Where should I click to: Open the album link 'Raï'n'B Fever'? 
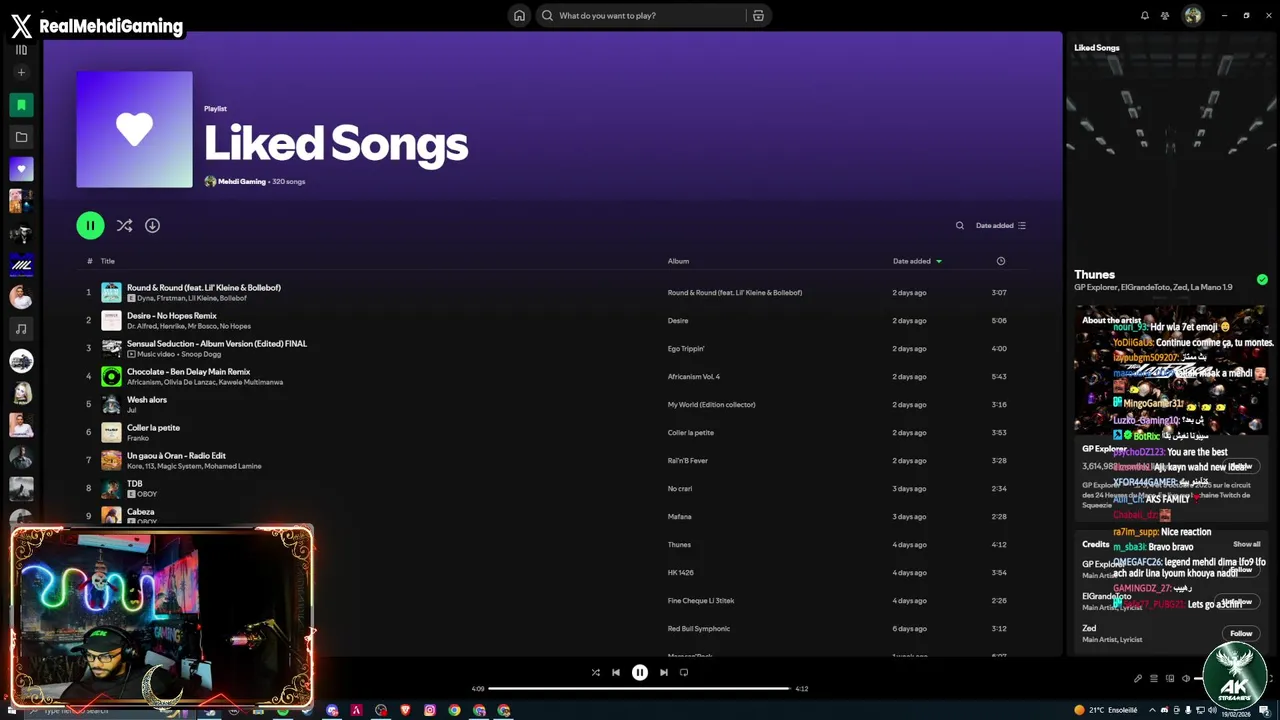[x=688, y=461]
